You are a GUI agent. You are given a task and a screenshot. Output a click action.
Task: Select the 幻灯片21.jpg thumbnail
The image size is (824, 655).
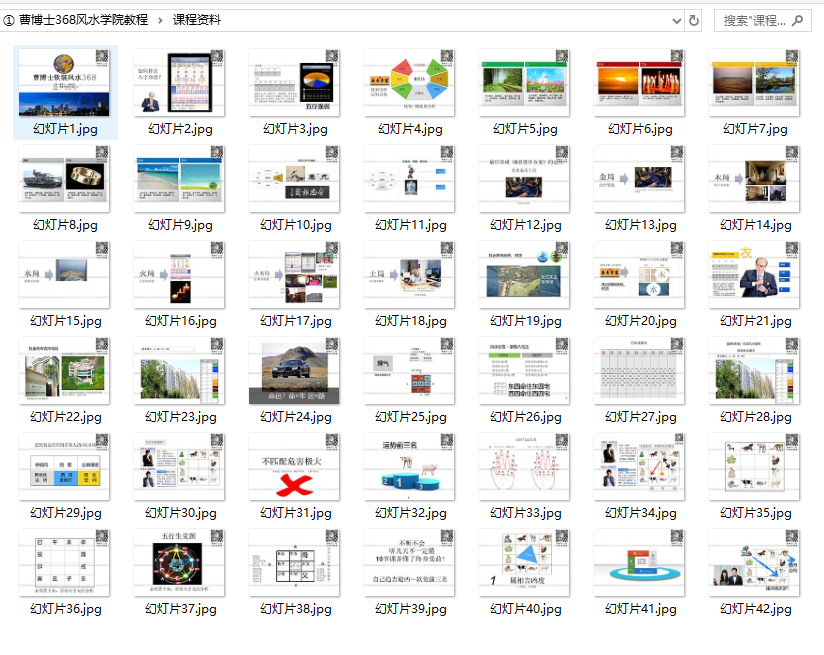755,275
